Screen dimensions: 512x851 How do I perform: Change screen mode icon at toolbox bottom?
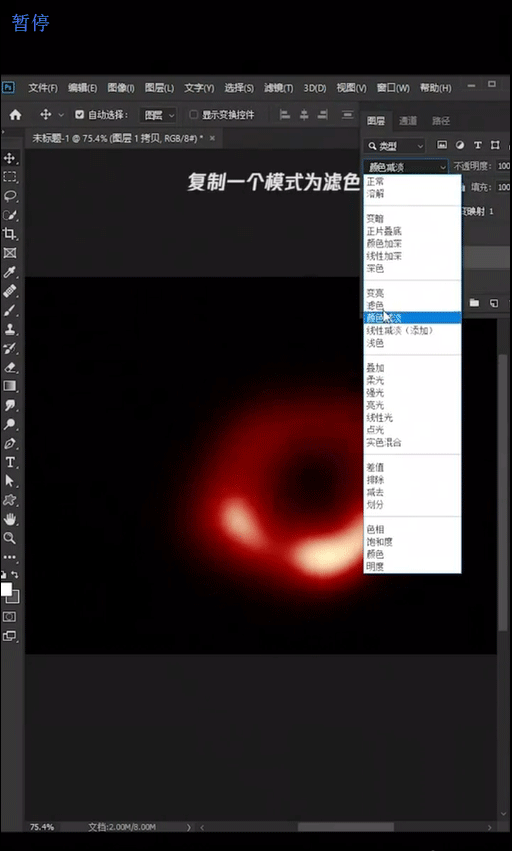coord(9,636)
